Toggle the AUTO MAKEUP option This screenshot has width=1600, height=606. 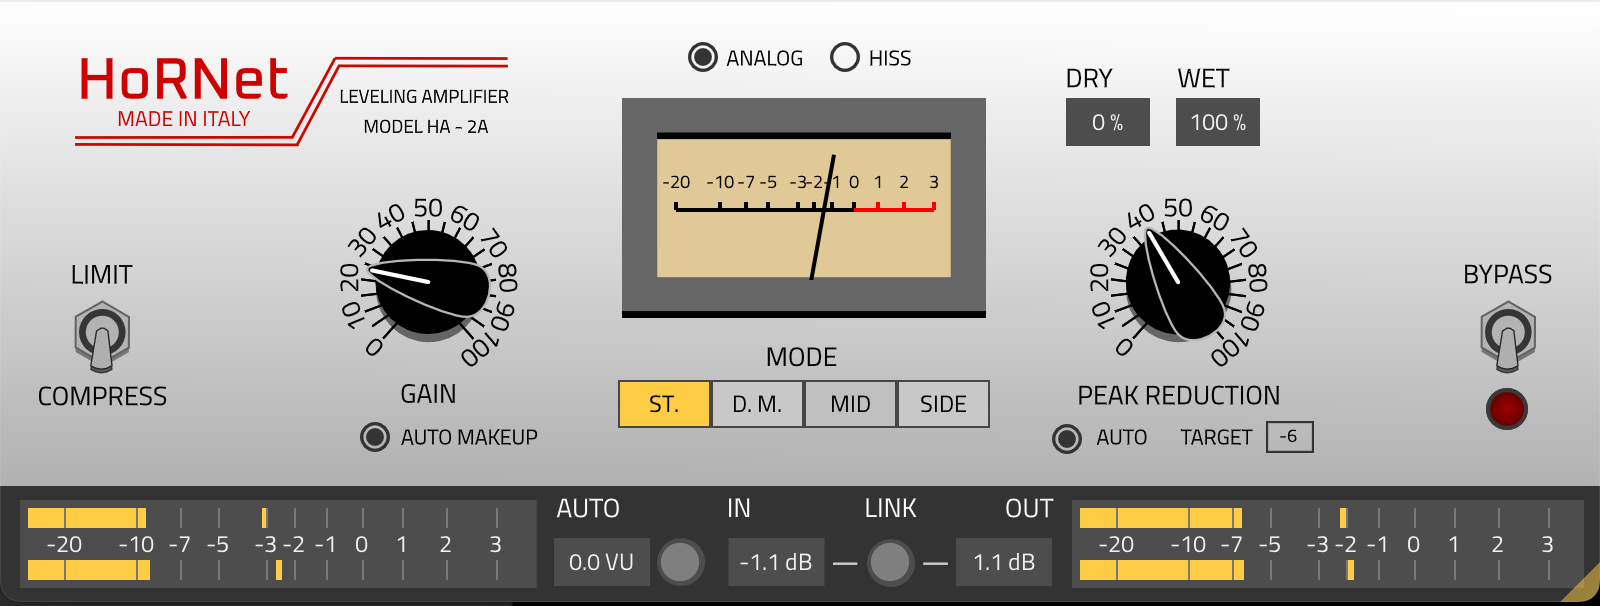(x=375, y=437)
